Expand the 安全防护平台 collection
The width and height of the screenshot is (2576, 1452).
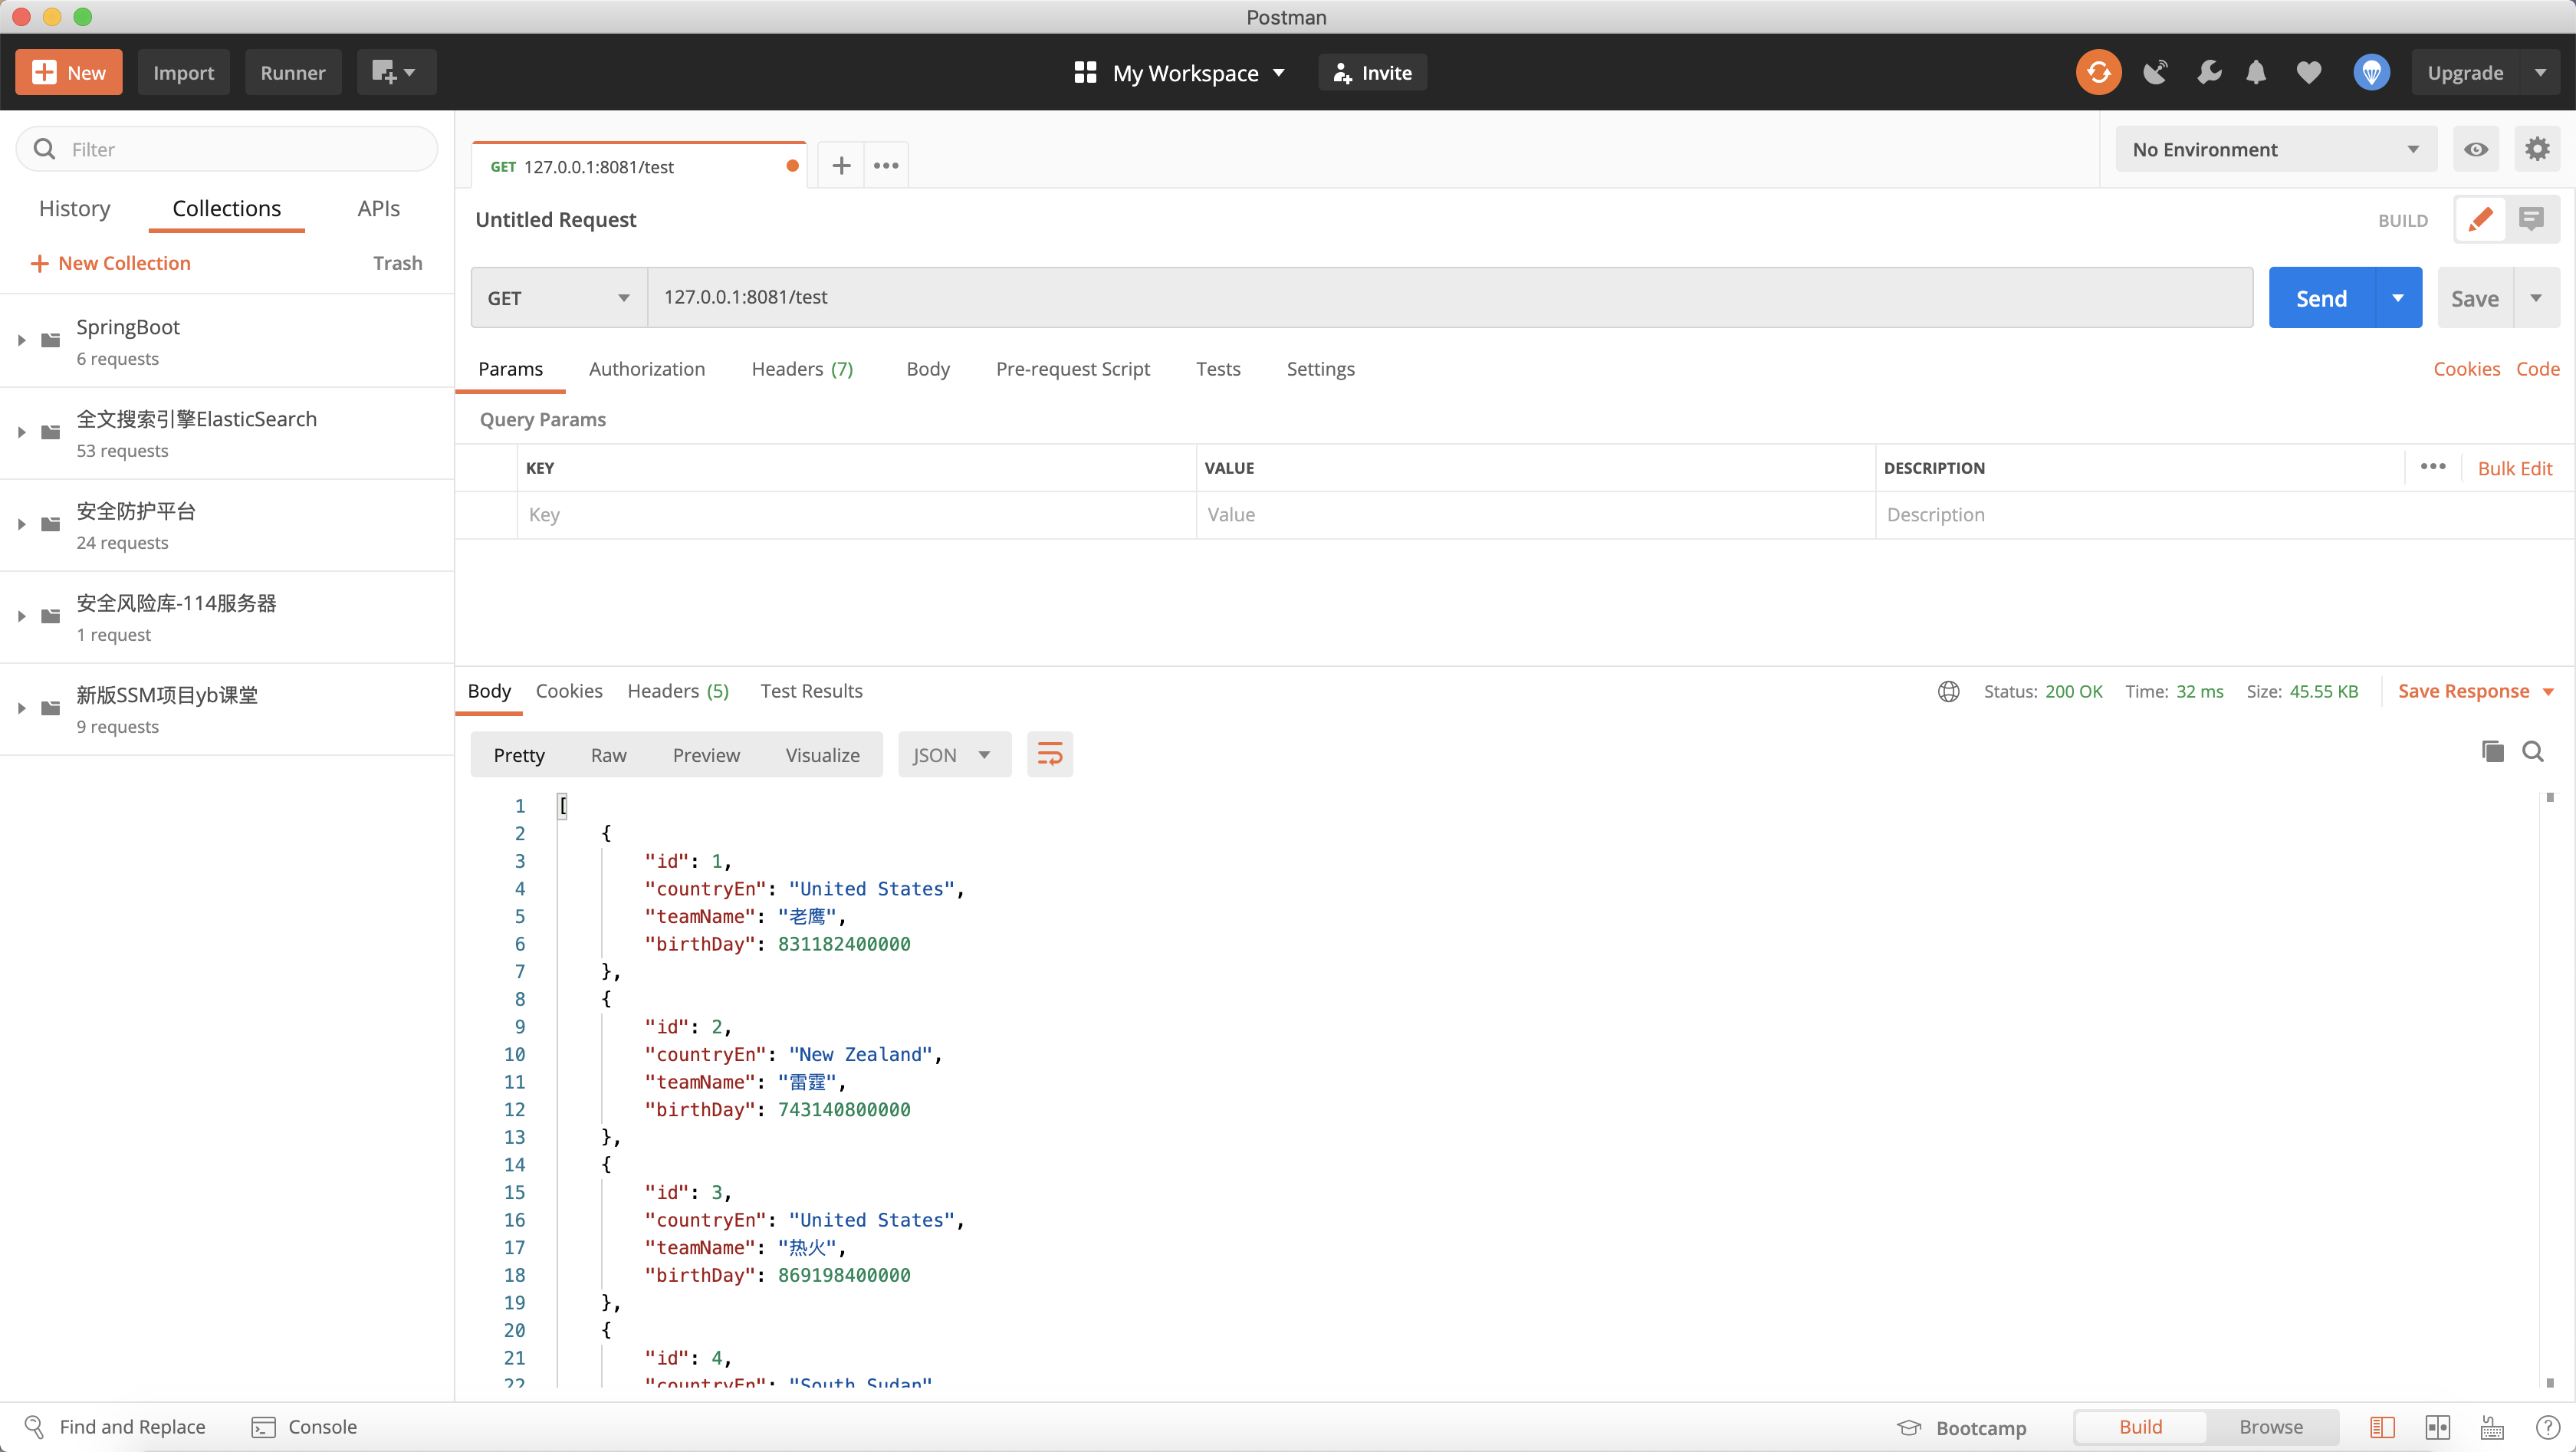point(22,524)
